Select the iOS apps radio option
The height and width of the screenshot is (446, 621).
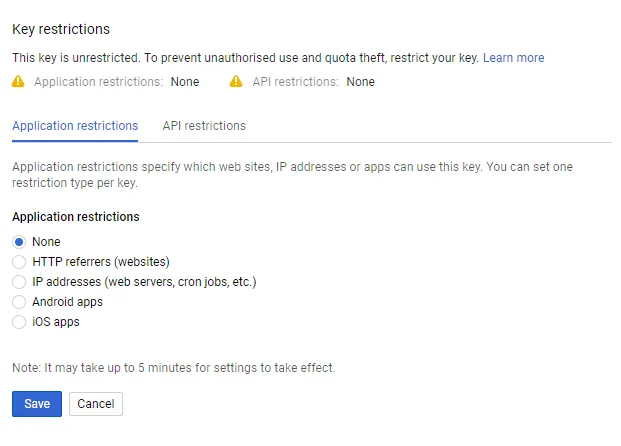19,322
